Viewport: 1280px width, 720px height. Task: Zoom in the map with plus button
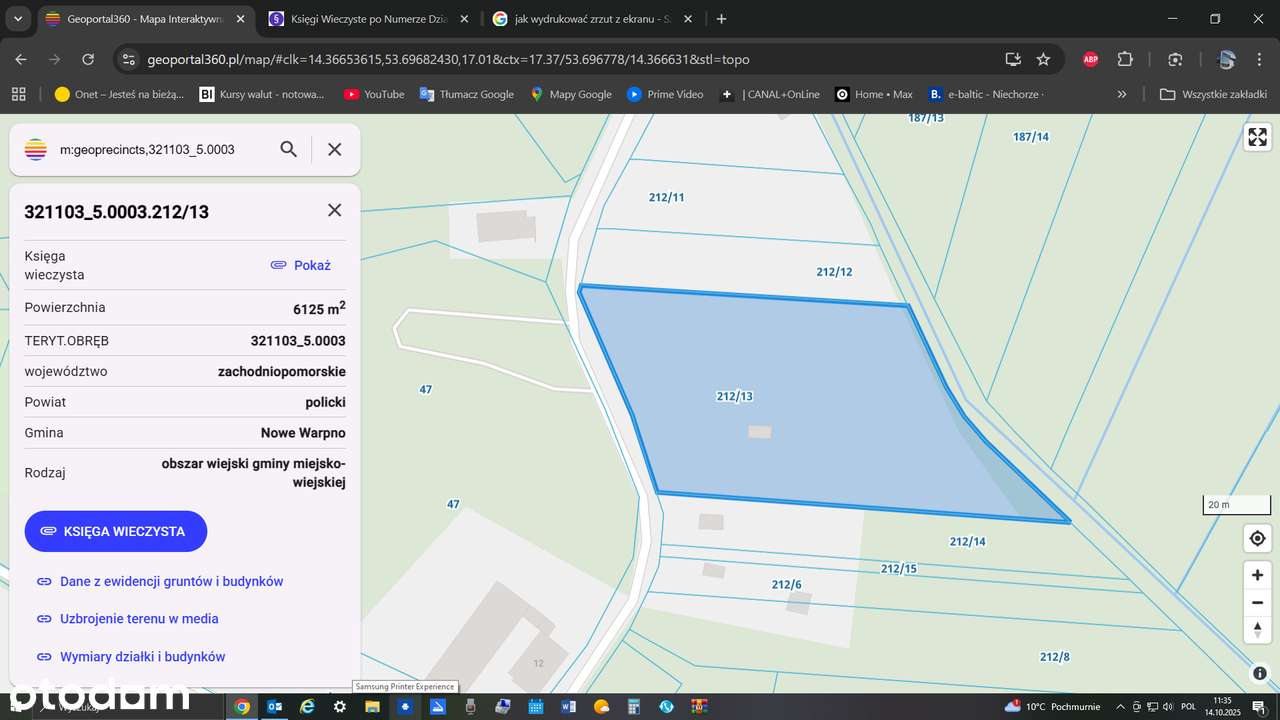point(1257,575)
